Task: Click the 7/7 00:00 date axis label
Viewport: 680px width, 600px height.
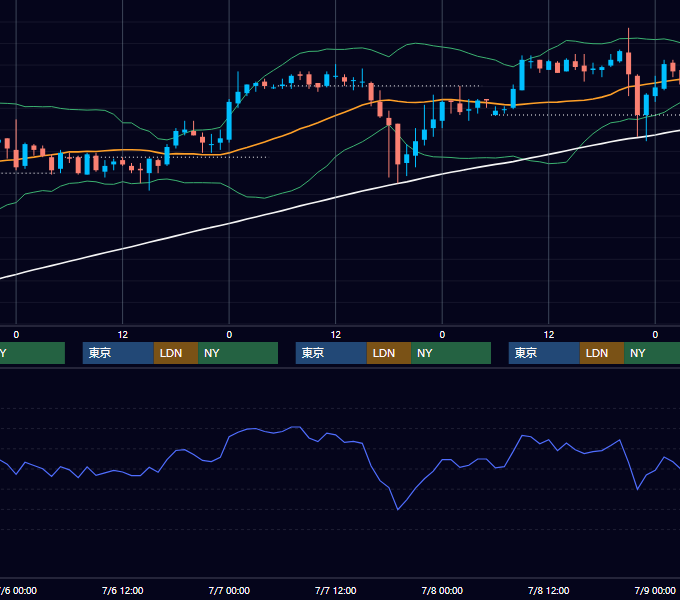Action: (229, 590)
